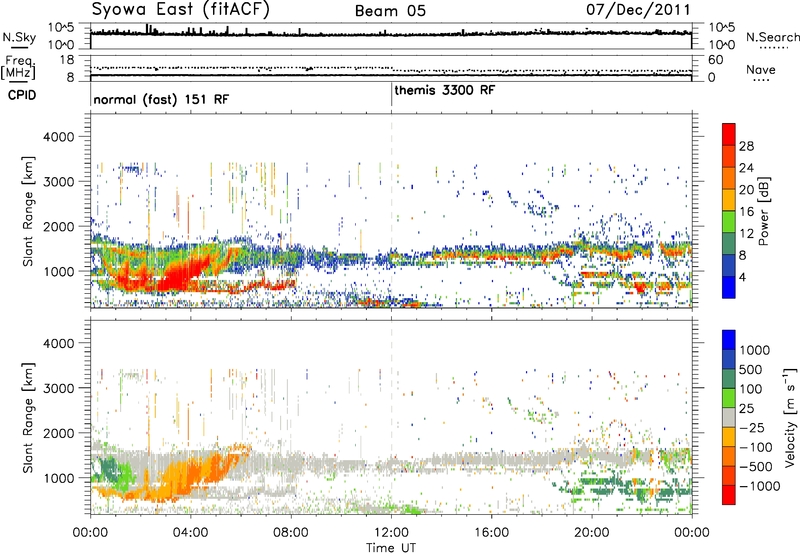This screenshot has height=554, width=800.
Task: Click 'Slant Range [km]' label of velocity panel
Action: 28,418
